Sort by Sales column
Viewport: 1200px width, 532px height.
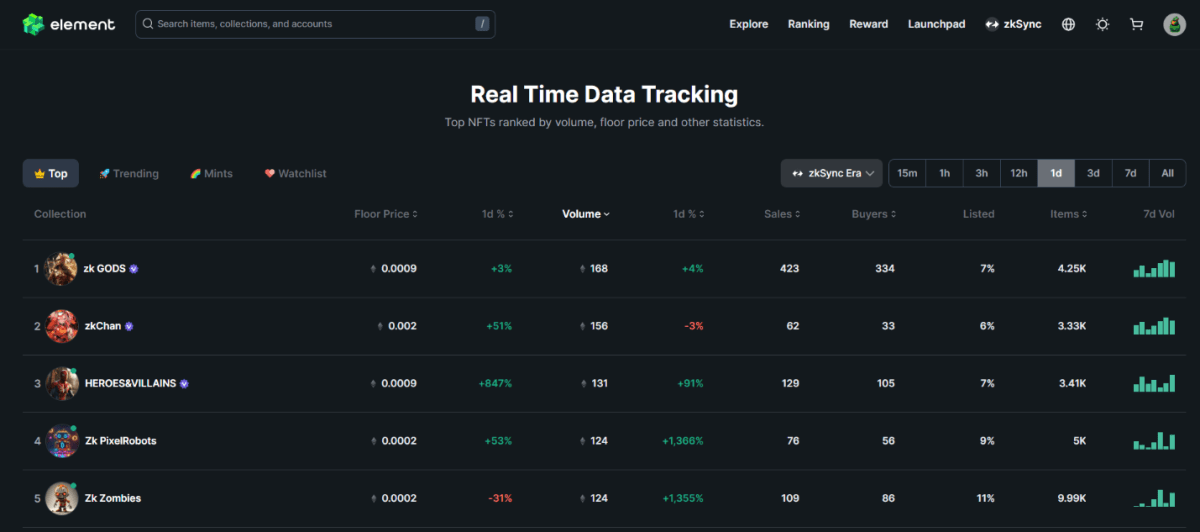(782, 214)
